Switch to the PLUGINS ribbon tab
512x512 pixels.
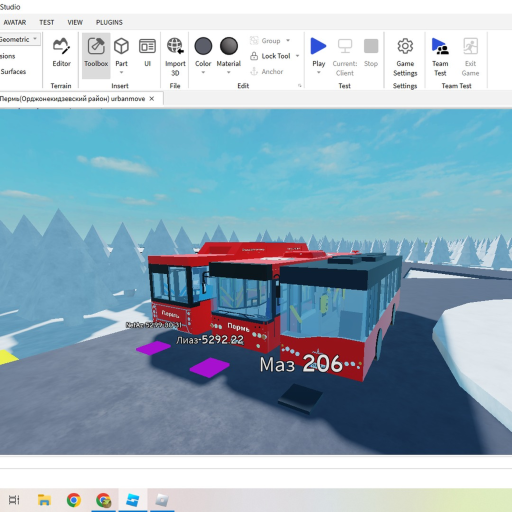(x=109, y=22)
